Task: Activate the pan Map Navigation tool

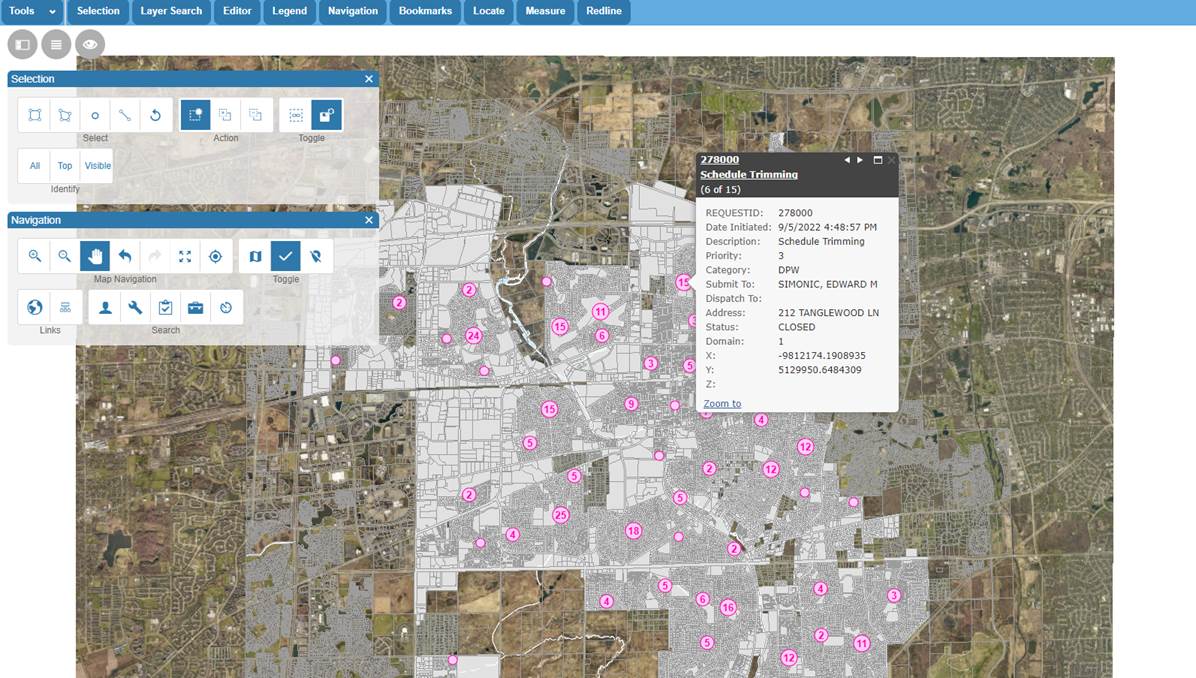Action: coord(94,256)
